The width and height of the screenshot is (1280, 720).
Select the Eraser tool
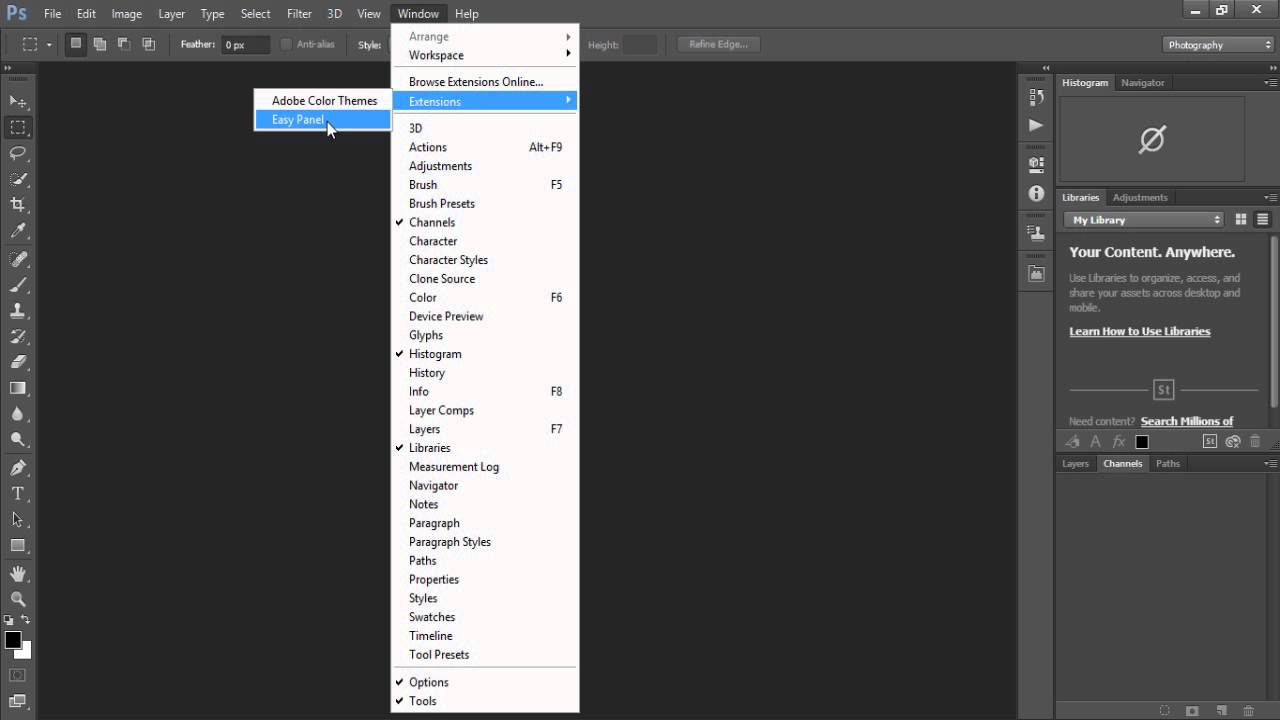click(18, 362)
